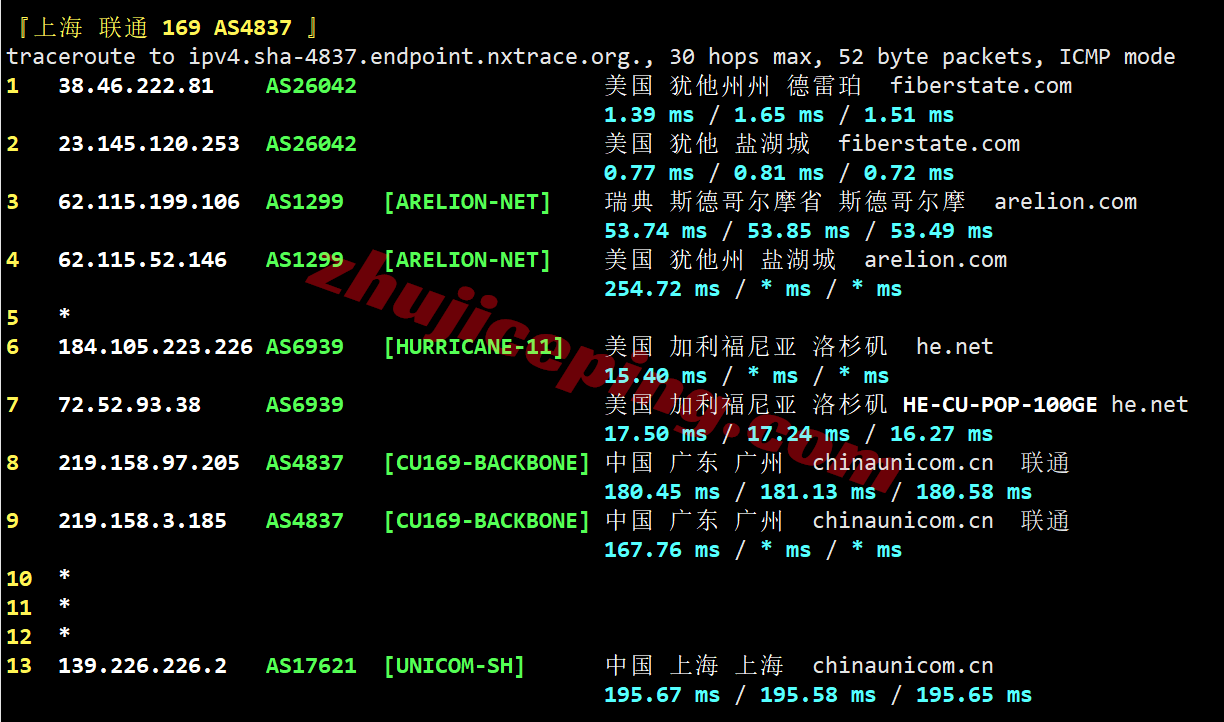Click AS26042 on hop 1 row
Viewport: 1224px width, 722px height.
(311, 86)
